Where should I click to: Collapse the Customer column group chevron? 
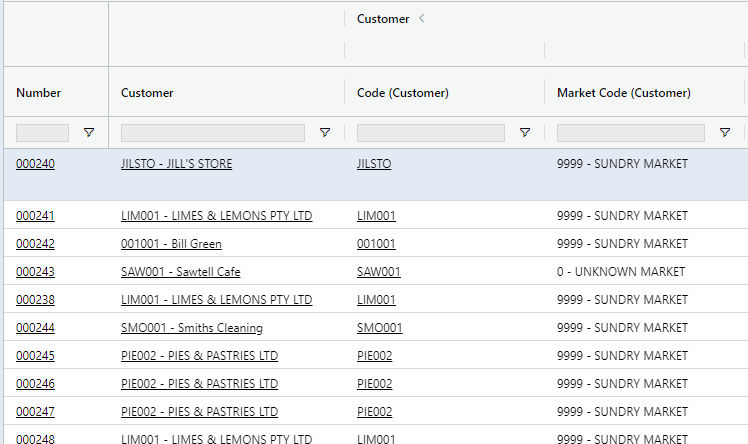pyautogui.click(x=422, y=19)
